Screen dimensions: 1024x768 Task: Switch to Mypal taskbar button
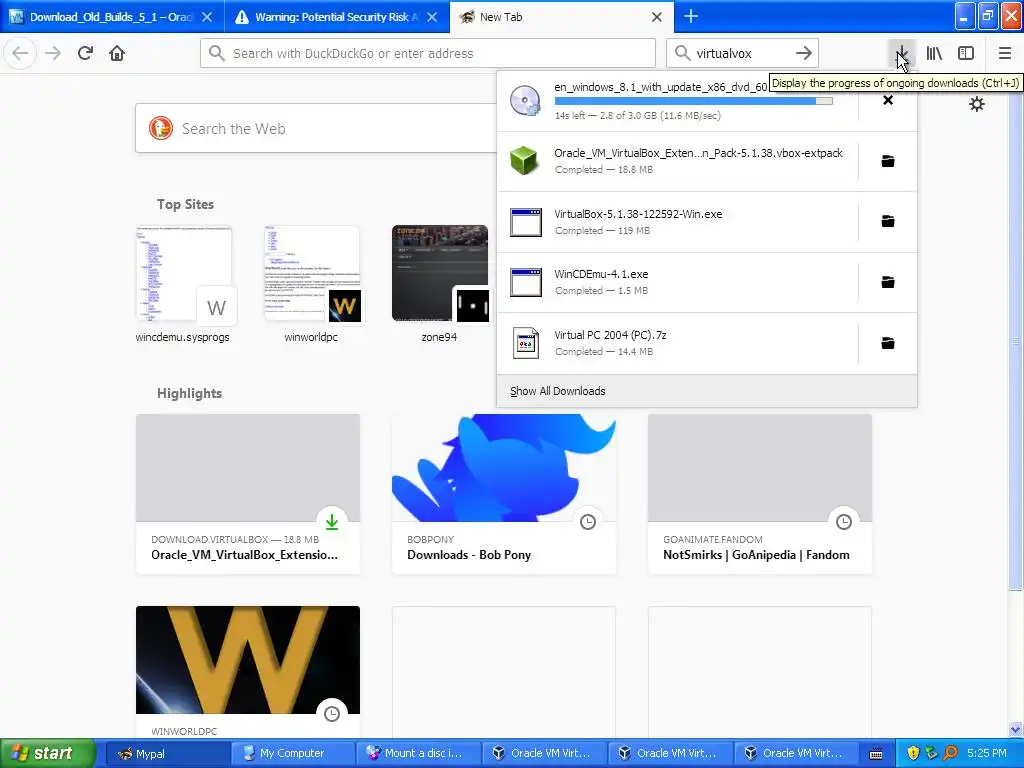[167, 753]
